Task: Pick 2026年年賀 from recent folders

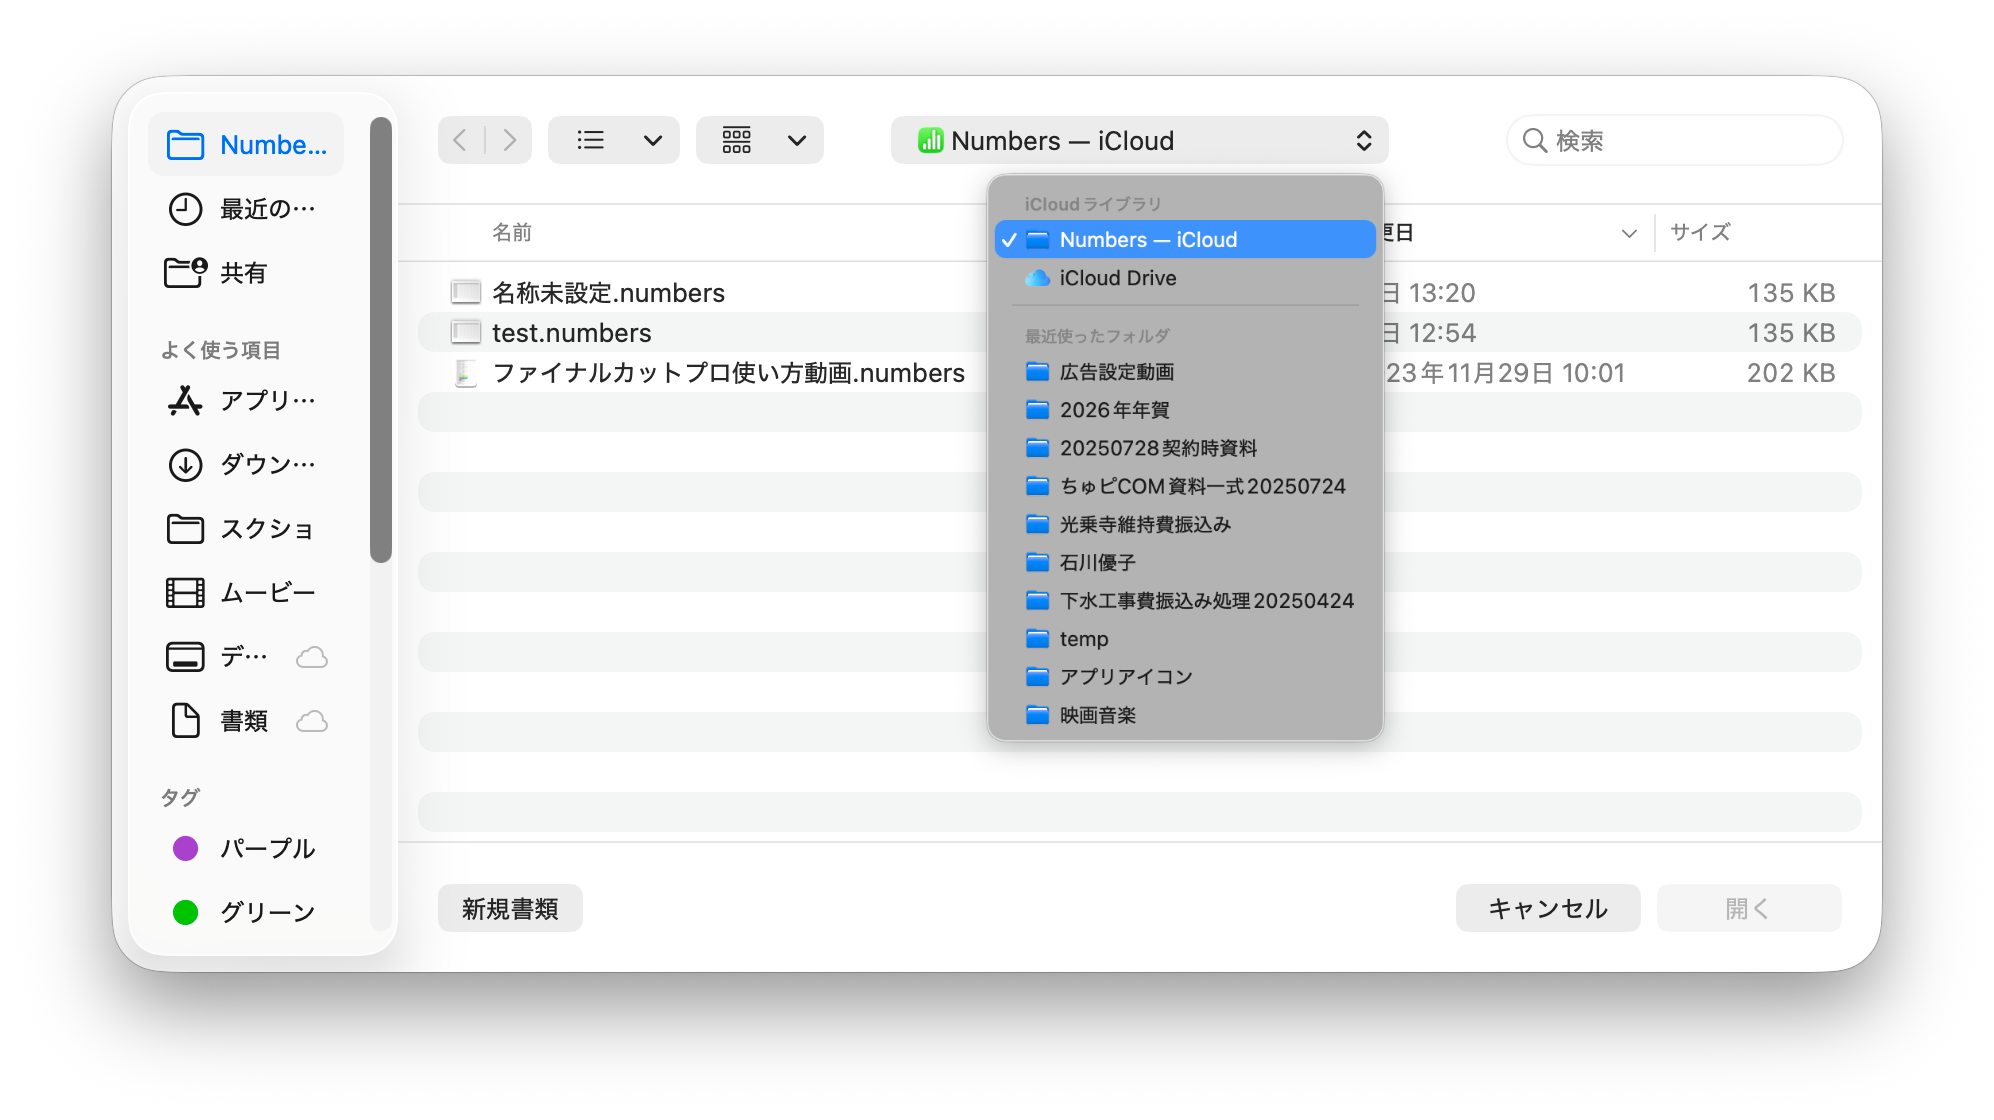Action: (1114, 410)
